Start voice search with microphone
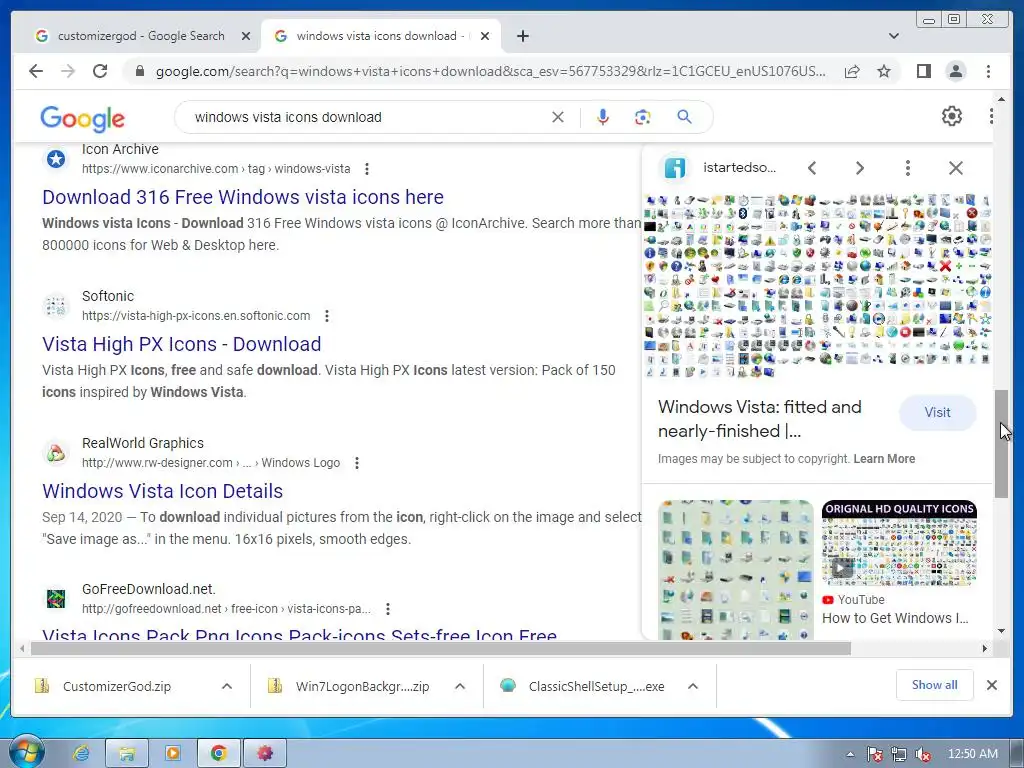Image resolution: width=1024 pixels, height=768 pixels. (x=603, y=117)
